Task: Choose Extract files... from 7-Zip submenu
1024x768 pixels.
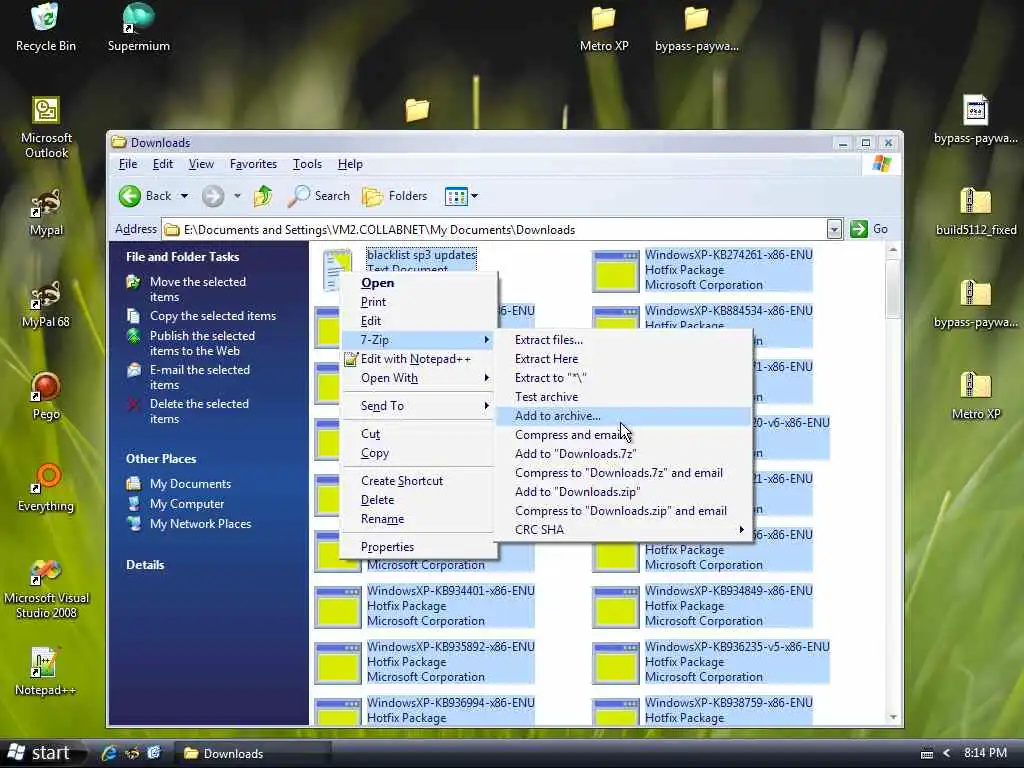Action: click(x=624, y=340)
